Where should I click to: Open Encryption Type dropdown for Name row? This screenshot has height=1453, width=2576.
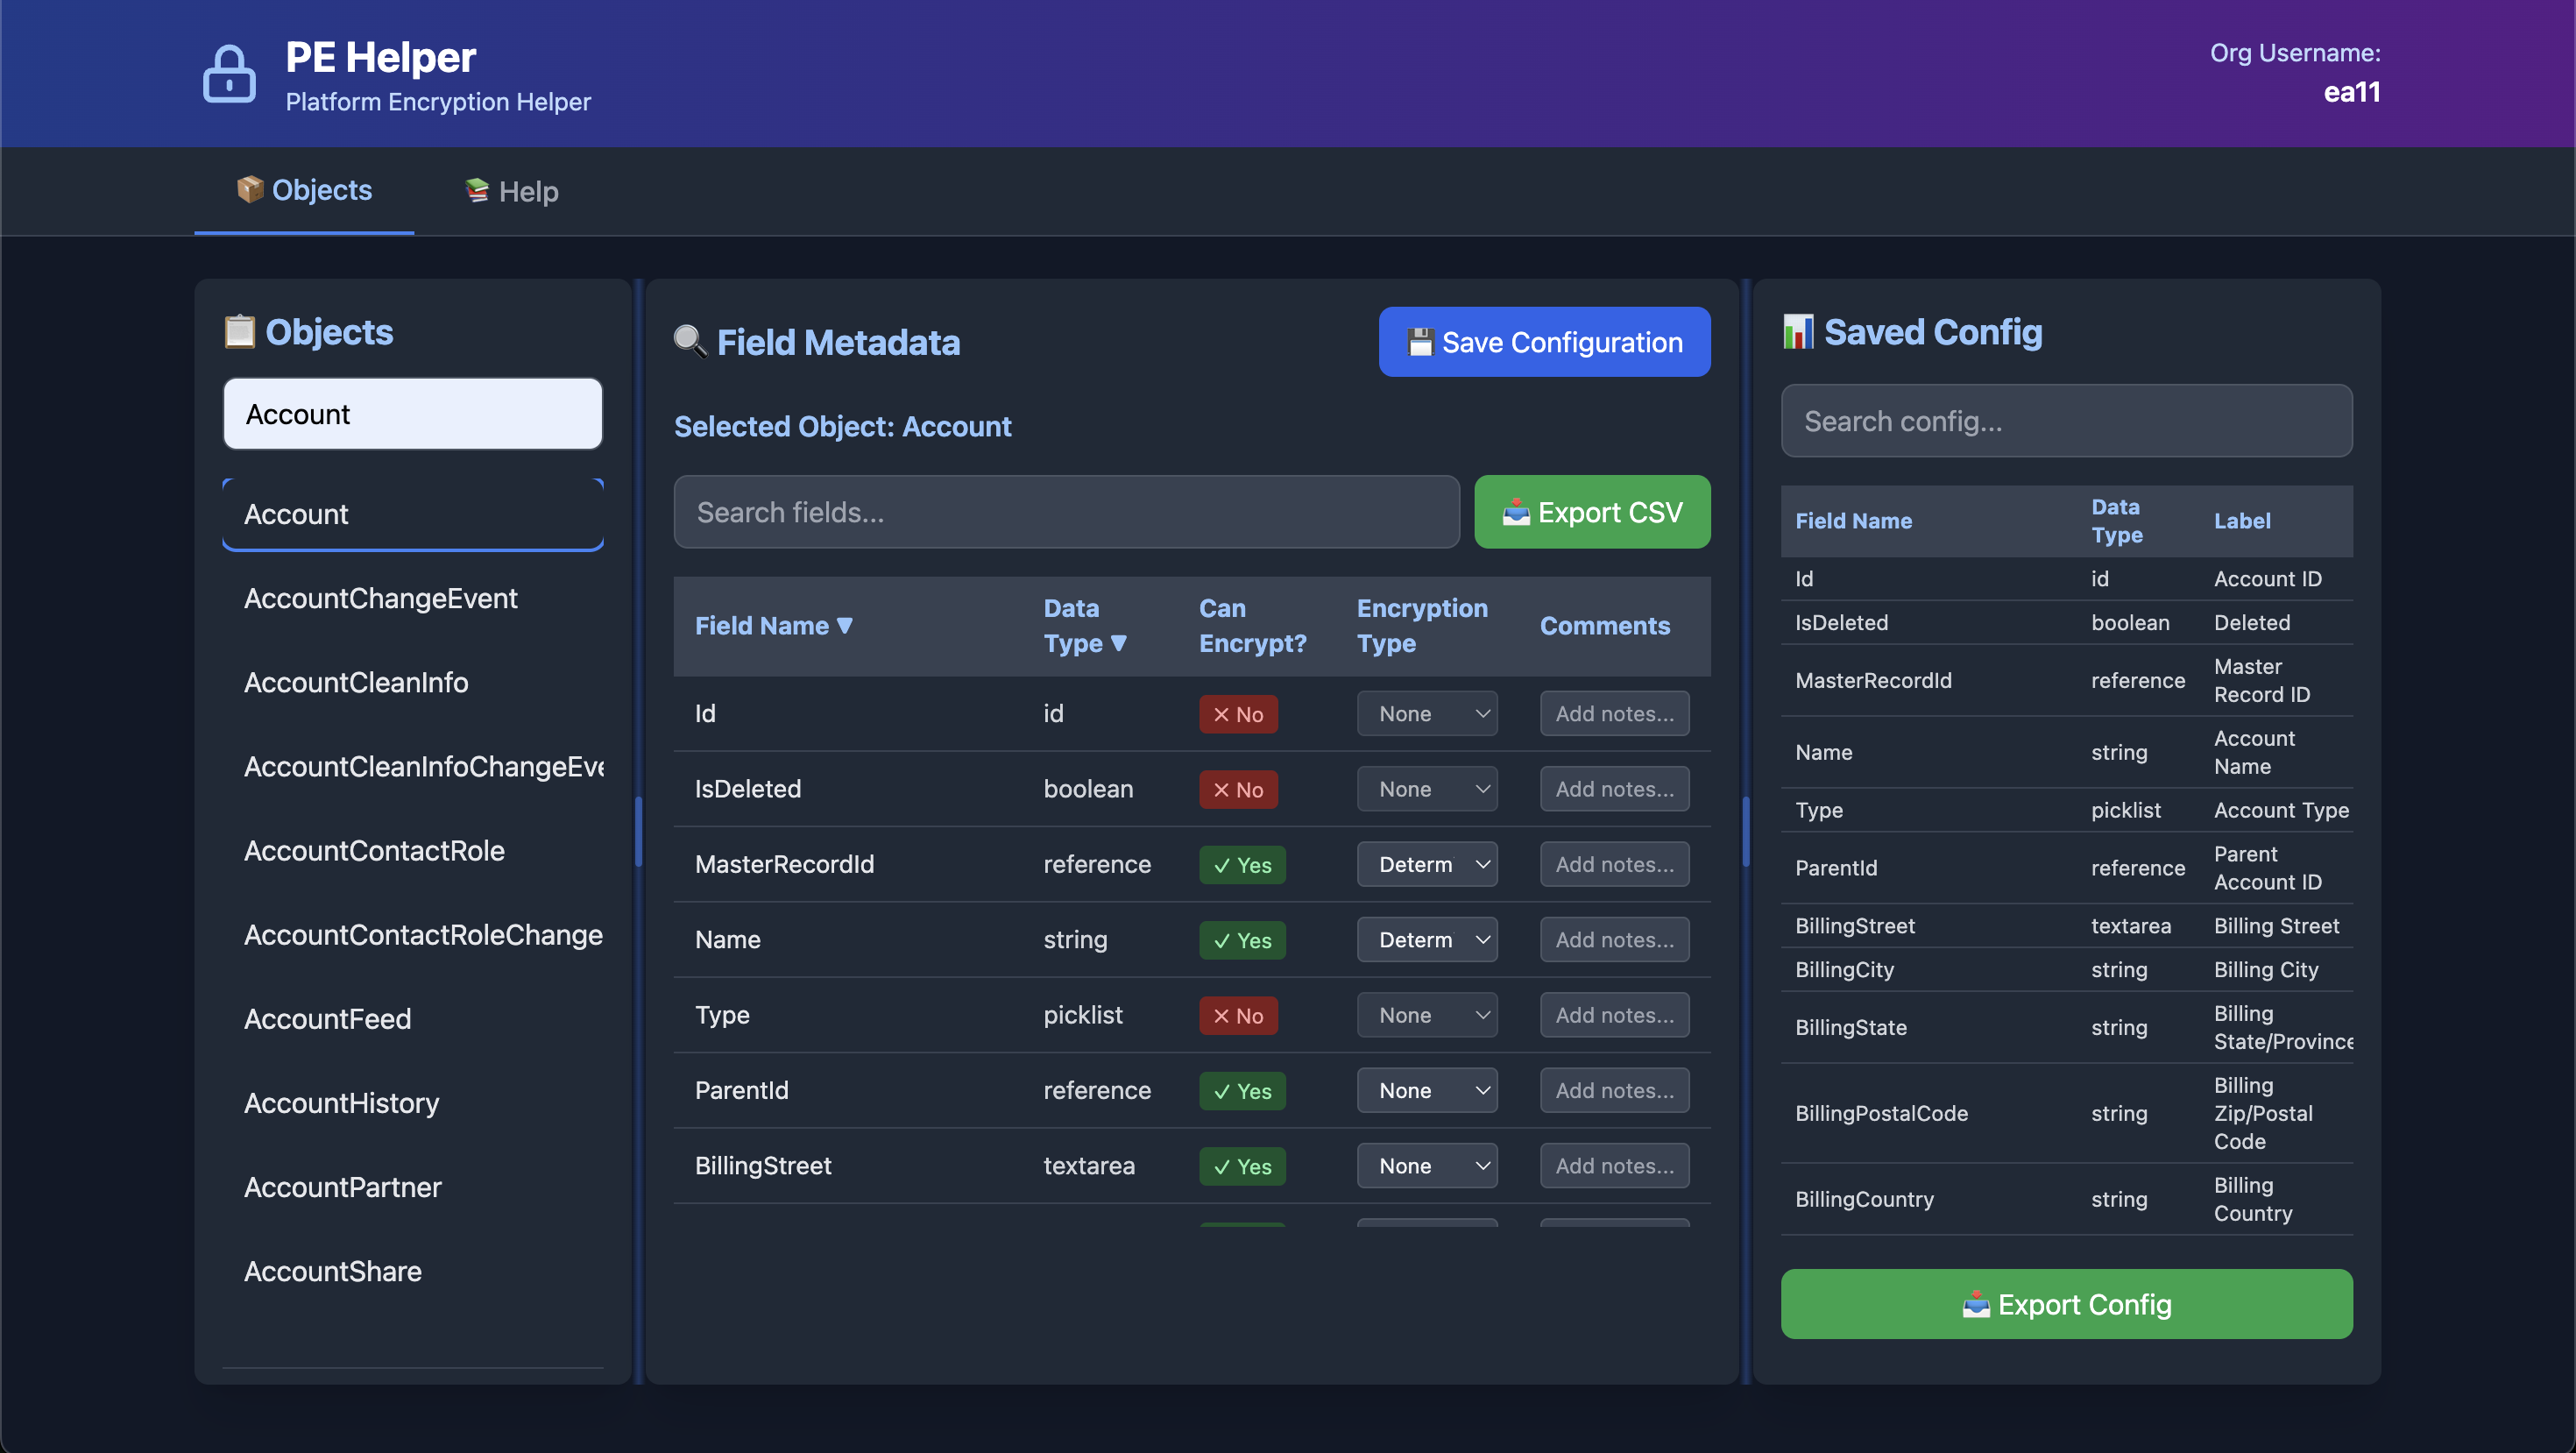pyautogui.click(x=1426, y=940)
